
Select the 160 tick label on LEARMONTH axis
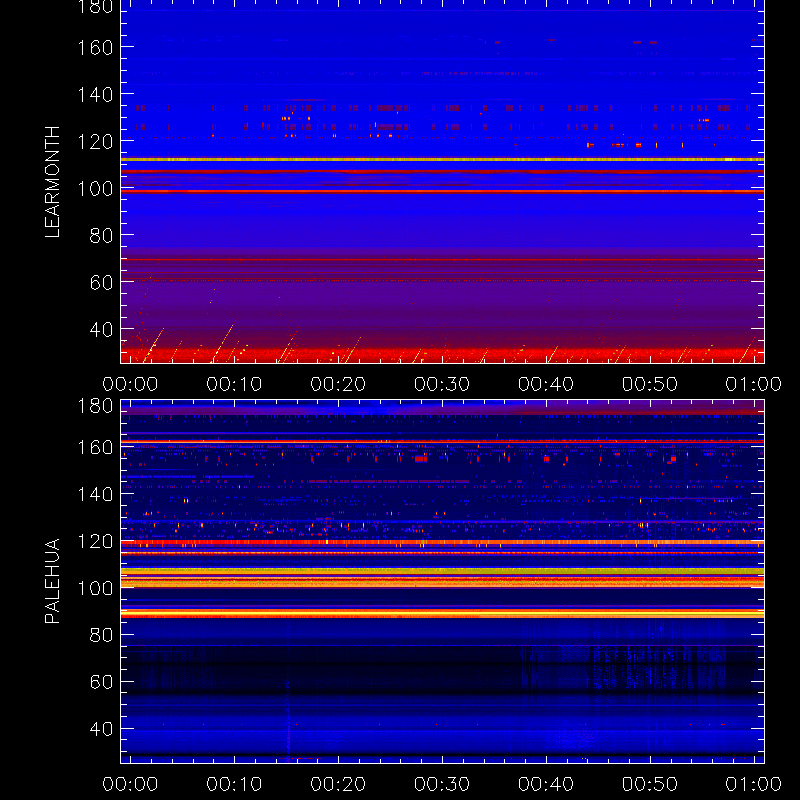point(95,47)
